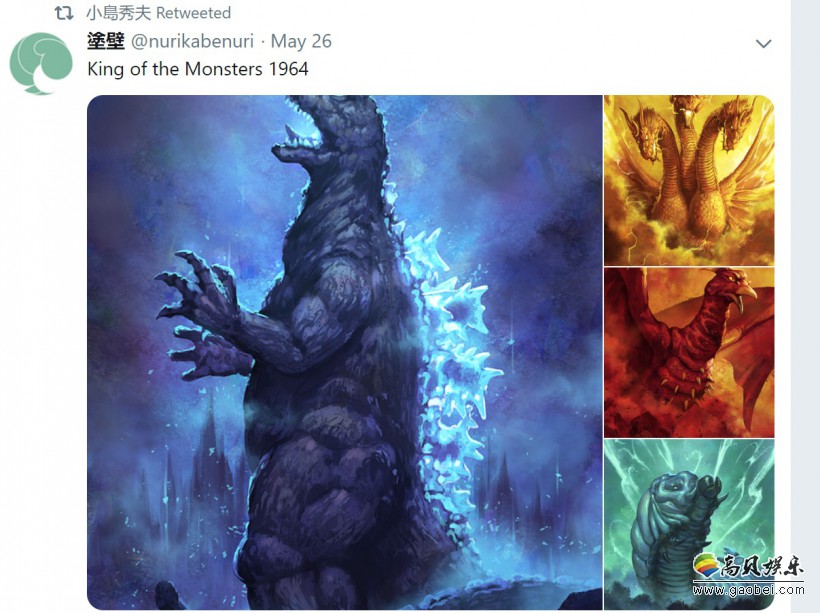Viewport: 820px width, 613px height.
Task: Open the golden King Ghidorah artwork
Action: tap(689, 180)
